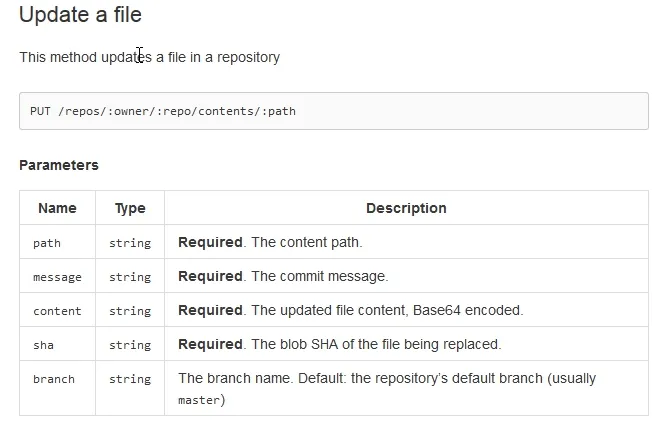Click the "Update a file" heading

point(81,16)
